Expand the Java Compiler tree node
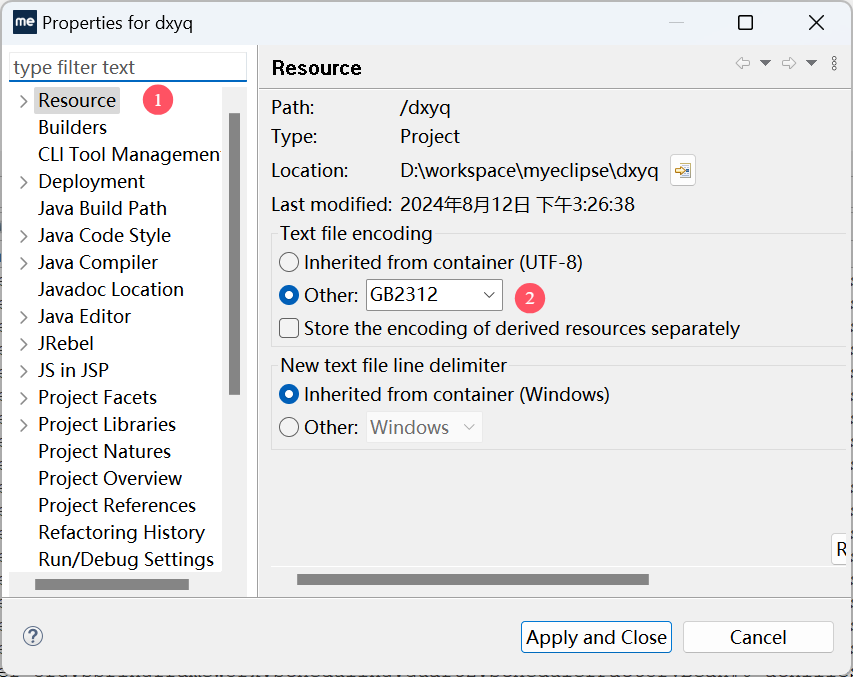Screen dimensions: 853x677 click(24, 263)
